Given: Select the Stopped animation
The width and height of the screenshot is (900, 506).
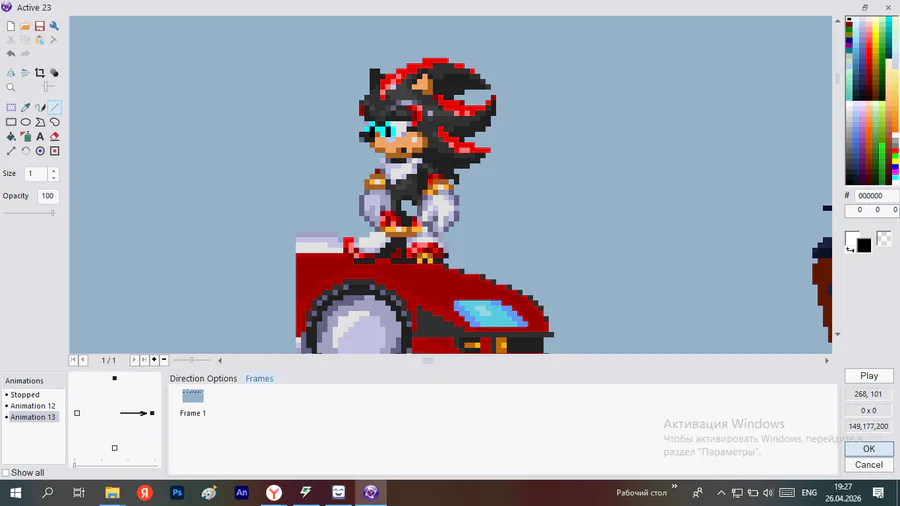Looking at the screenshot, I should pyautogui.click(x=25, y=395).
